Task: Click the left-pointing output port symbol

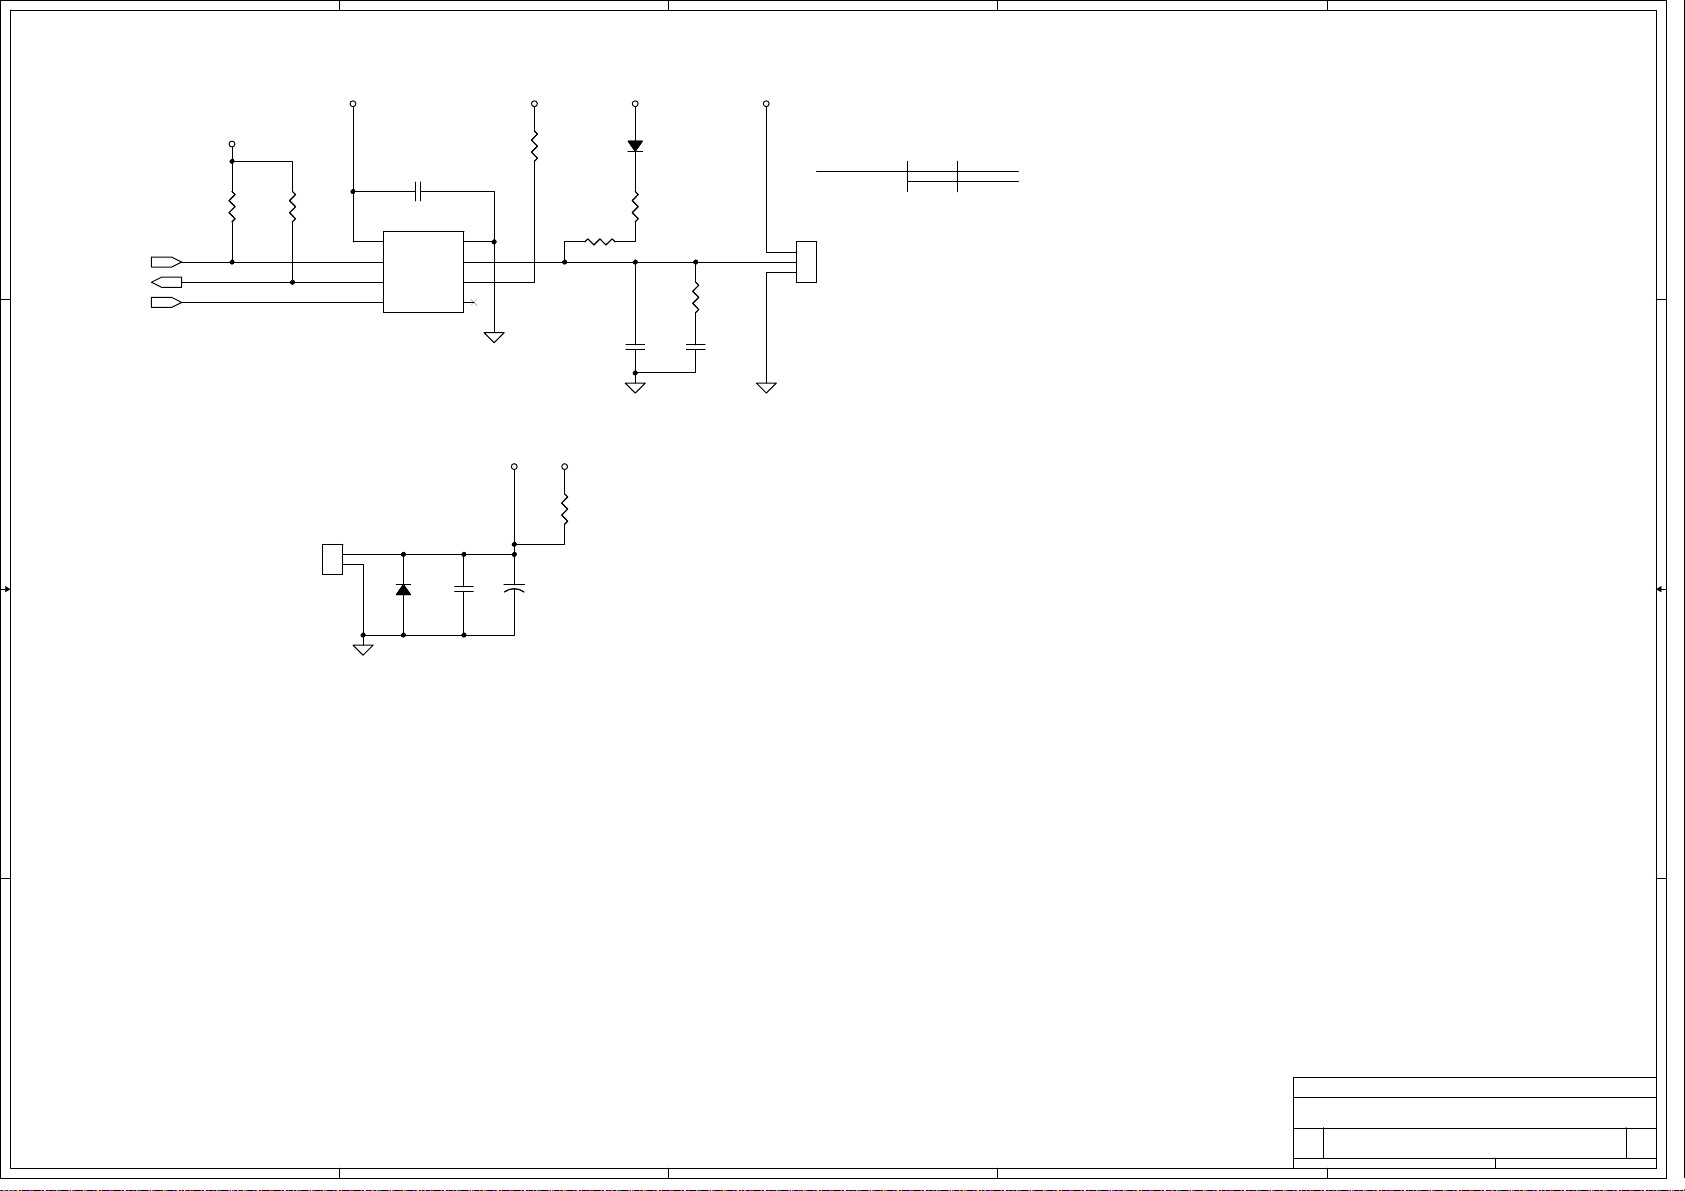Action: coord(166,282)
